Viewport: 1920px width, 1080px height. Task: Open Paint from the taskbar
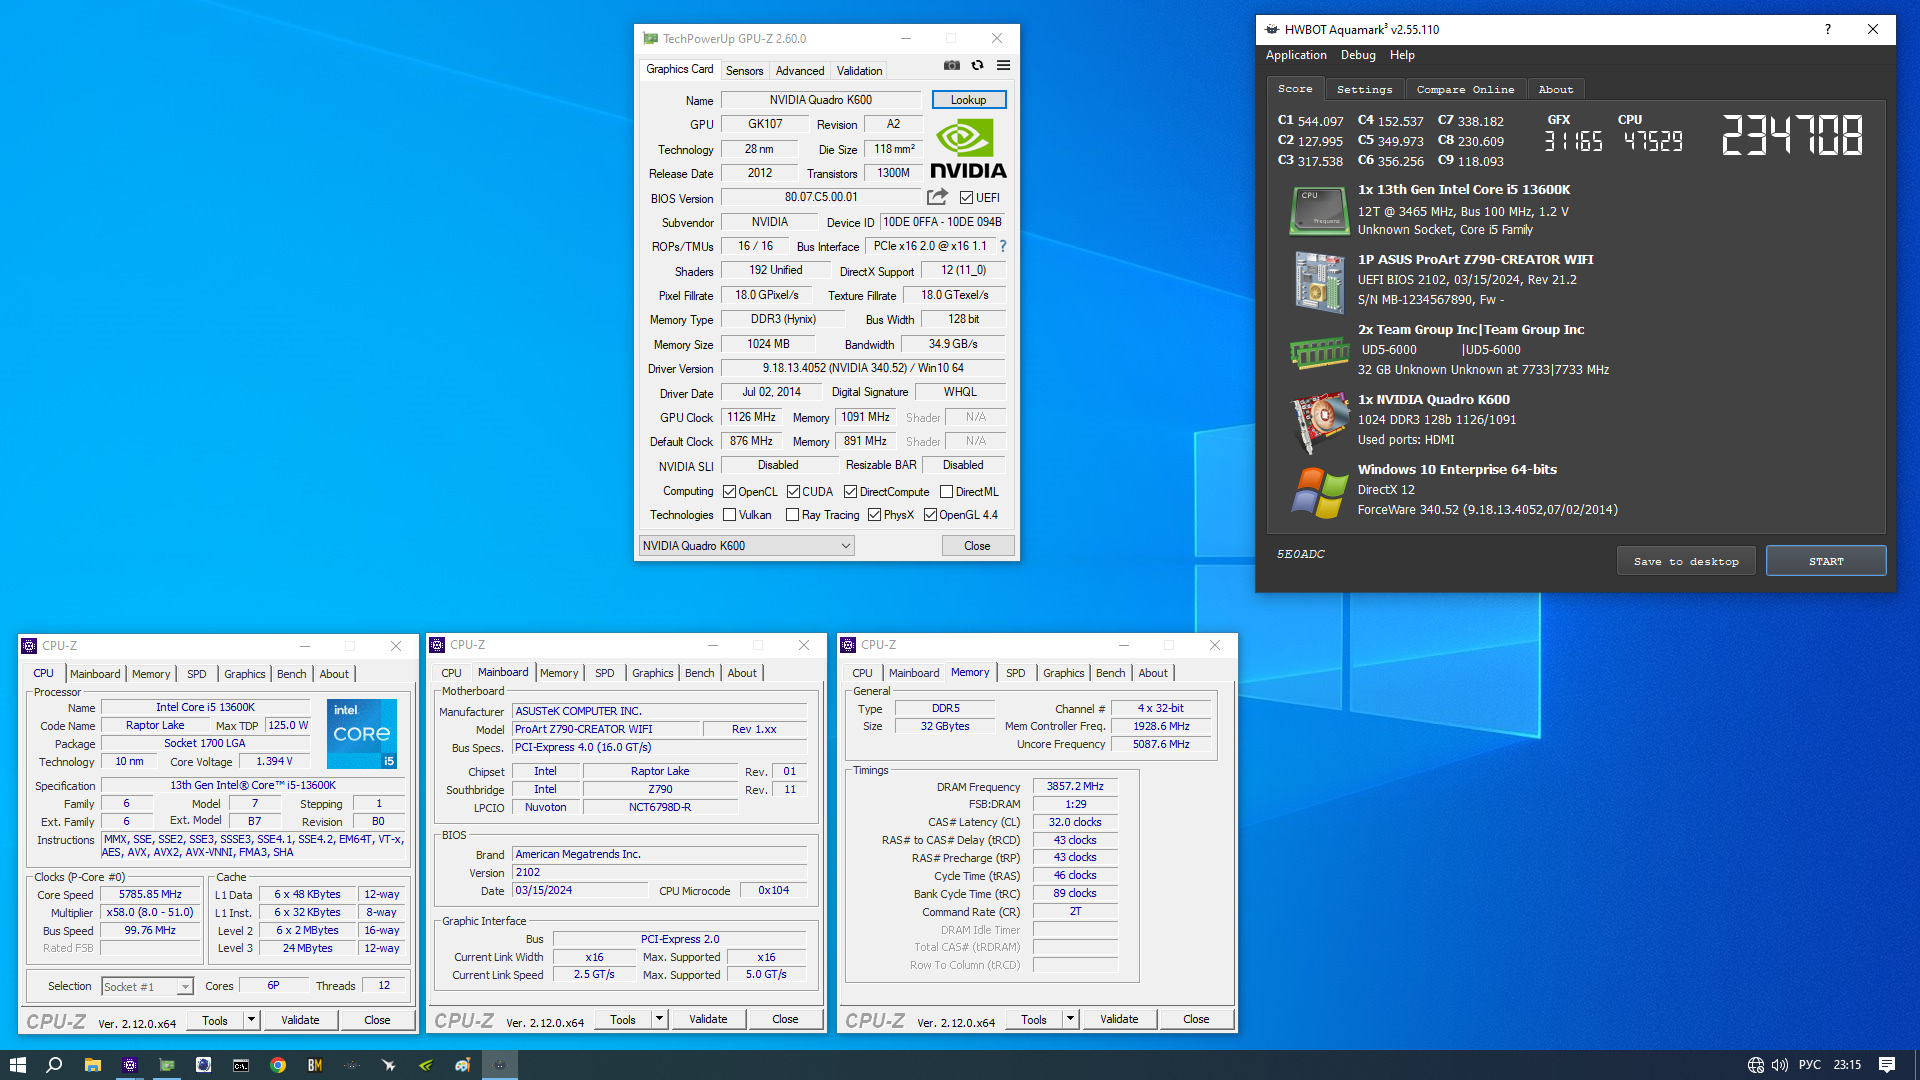point(463,1065)
